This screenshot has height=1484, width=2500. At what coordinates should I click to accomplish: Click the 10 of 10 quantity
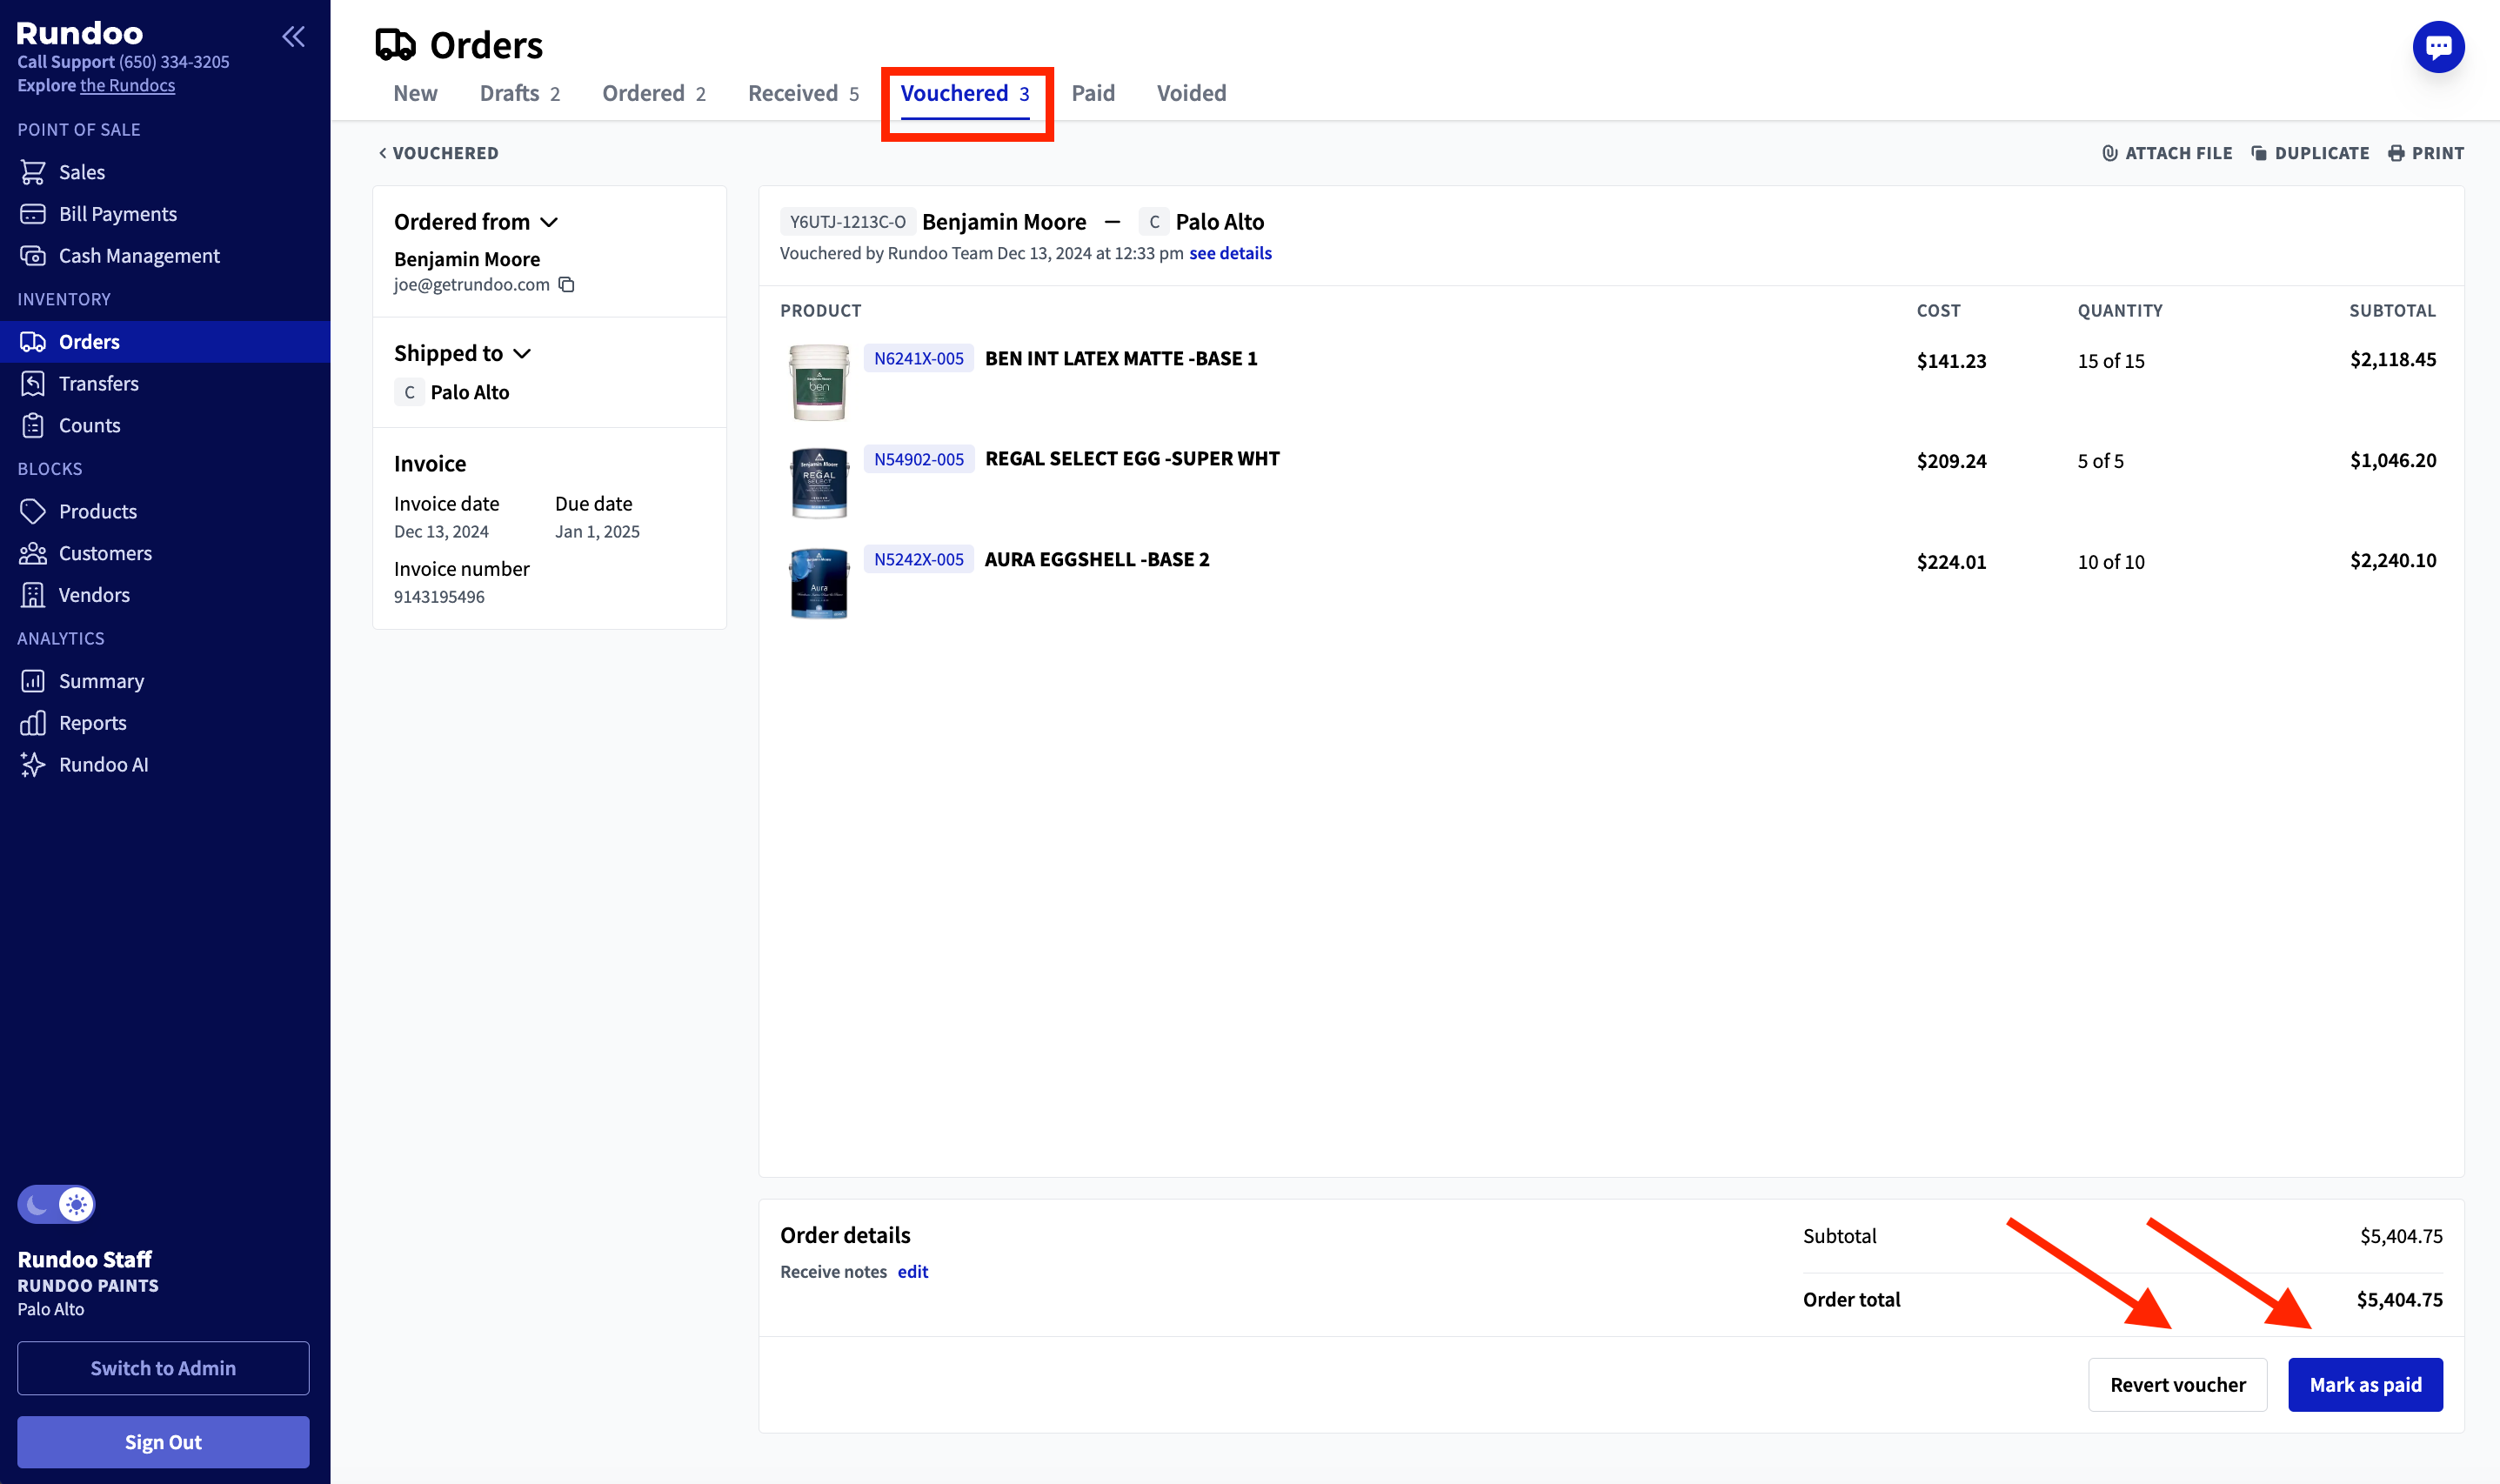point(2110,561)
